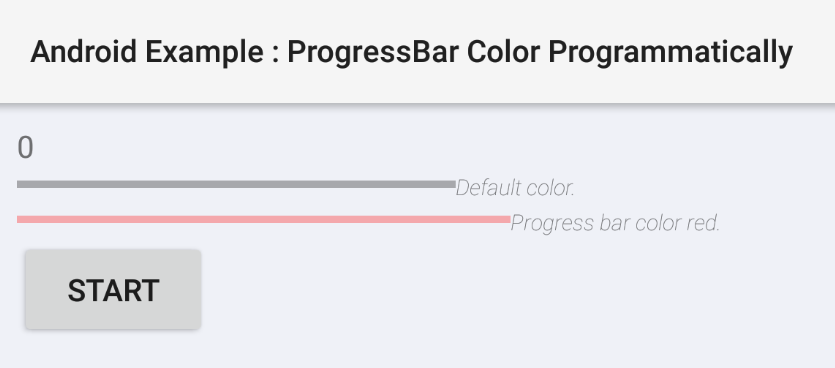Click the left end of the gray bar
The width and height of the screenshot is (835, 368).
(21, 184)
